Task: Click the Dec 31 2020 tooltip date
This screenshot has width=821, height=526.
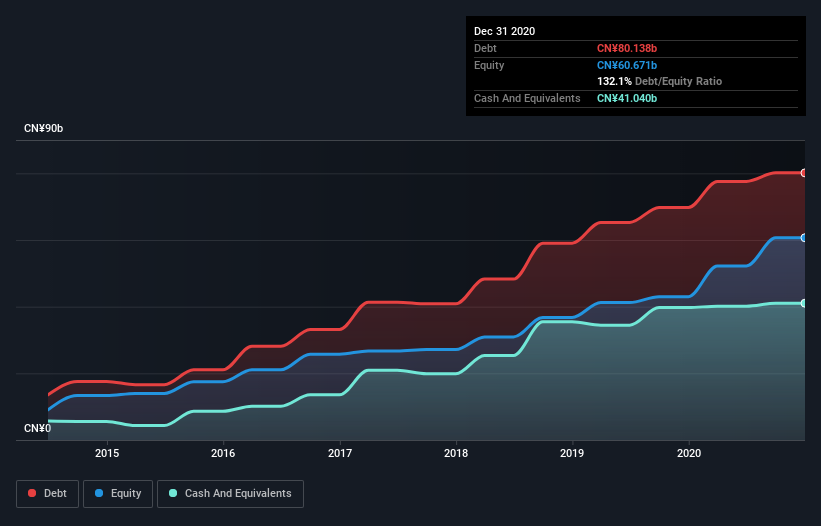Action: 504,31
